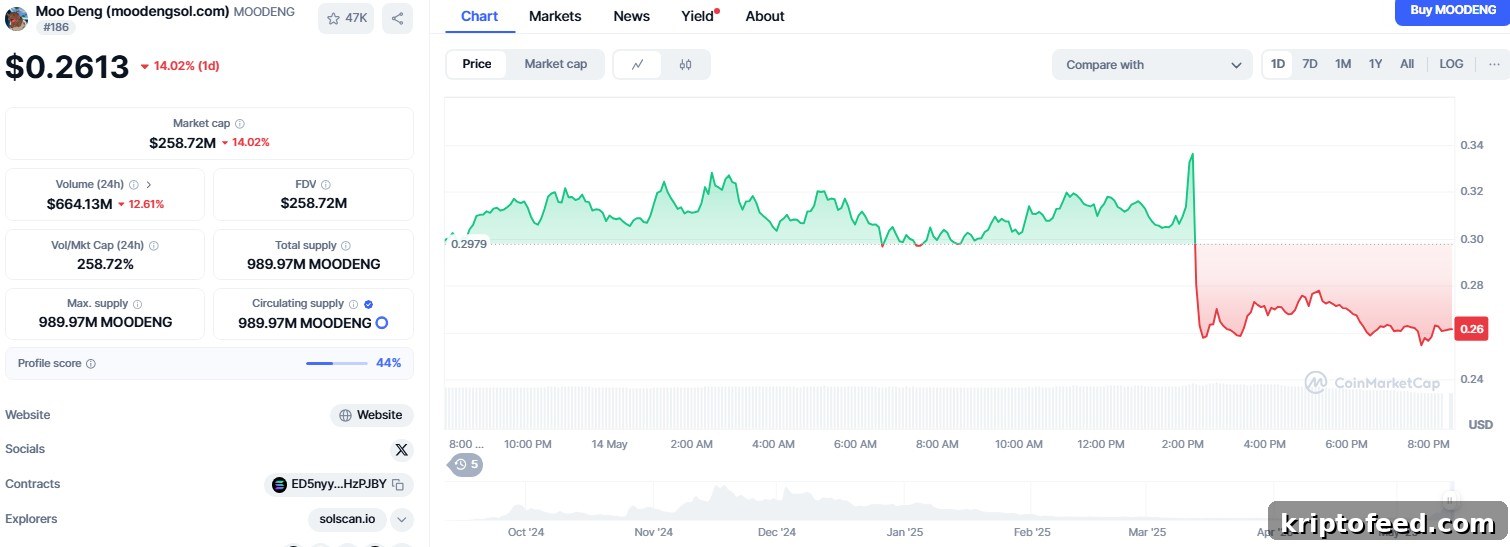Switch to candlestick chart icon
This screenshot has height=547, width=1510.
685,64
